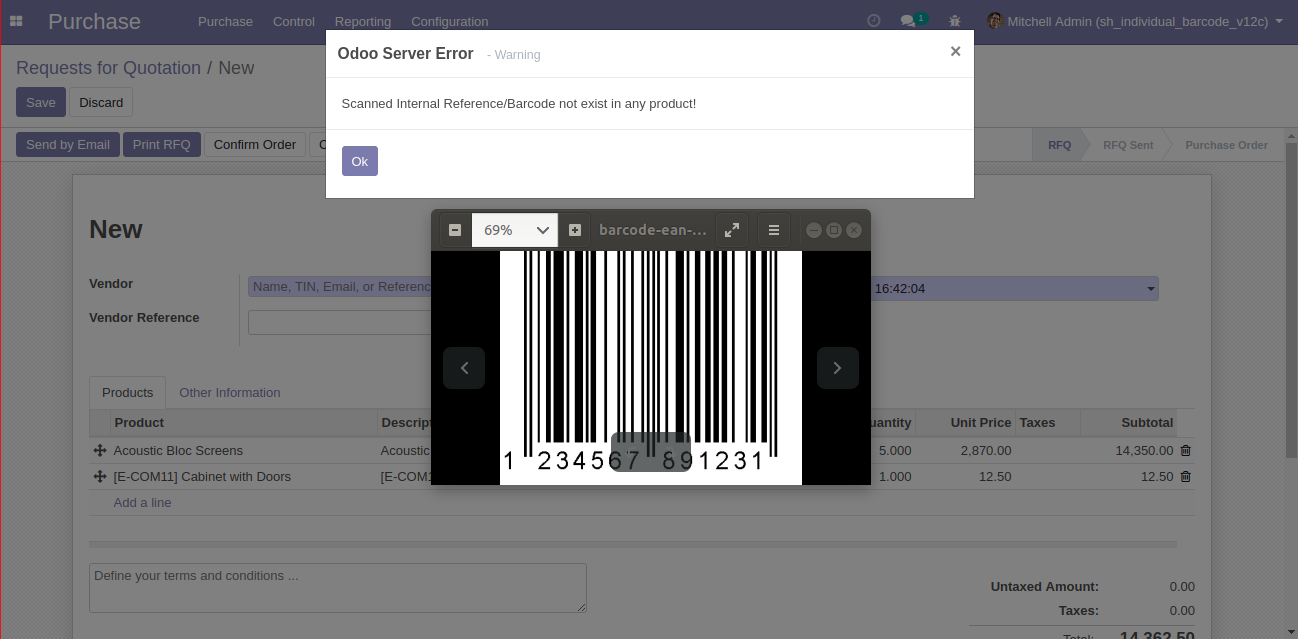Delete the Cabinet with Doors line
This screenshot has height=639, width=1298.
point(1185,477)
